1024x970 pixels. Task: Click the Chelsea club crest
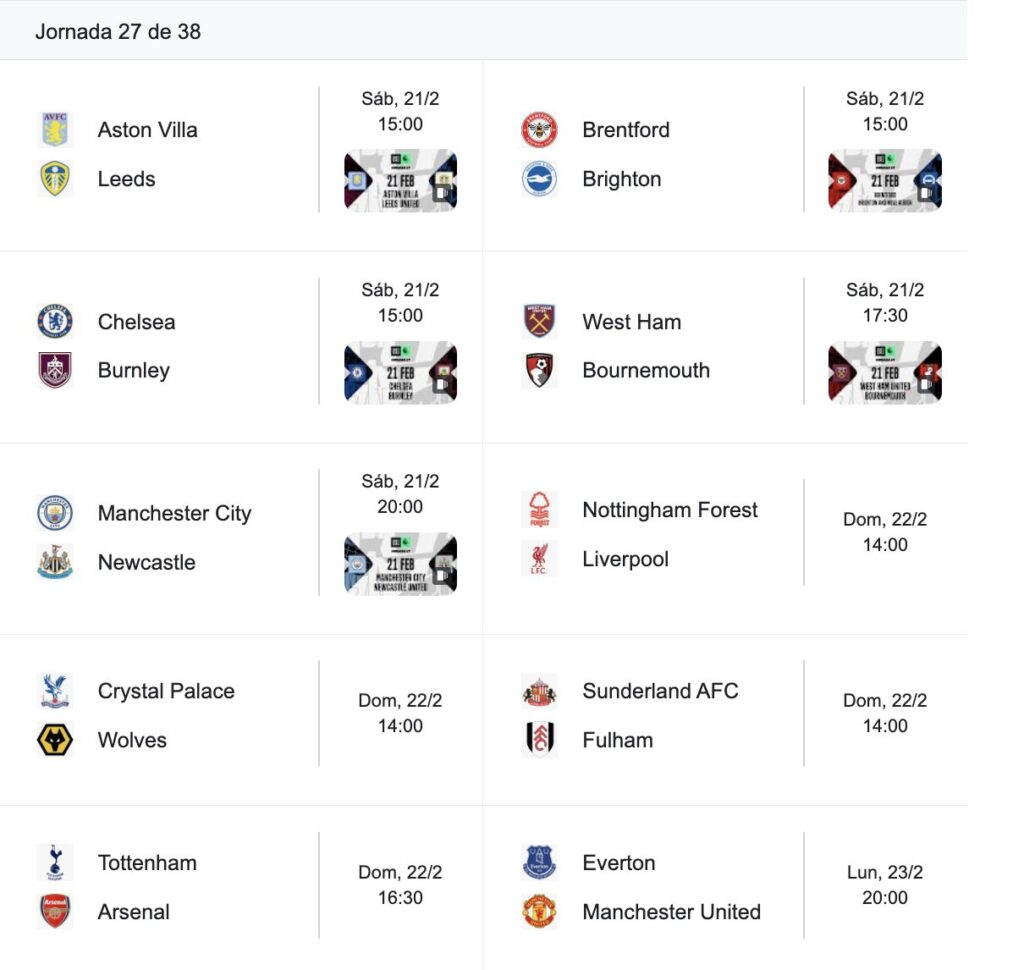(55, 322)
